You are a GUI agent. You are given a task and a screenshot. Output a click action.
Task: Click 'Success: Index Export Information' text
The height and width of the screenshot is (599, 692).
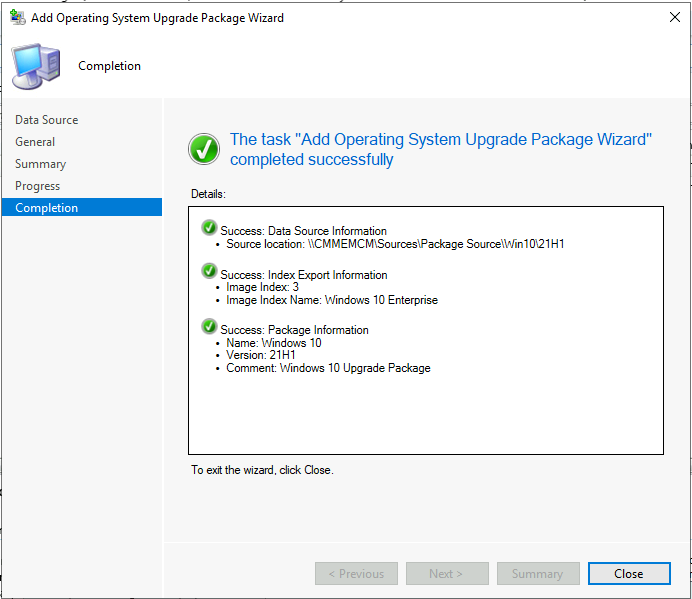click(304, 275)
